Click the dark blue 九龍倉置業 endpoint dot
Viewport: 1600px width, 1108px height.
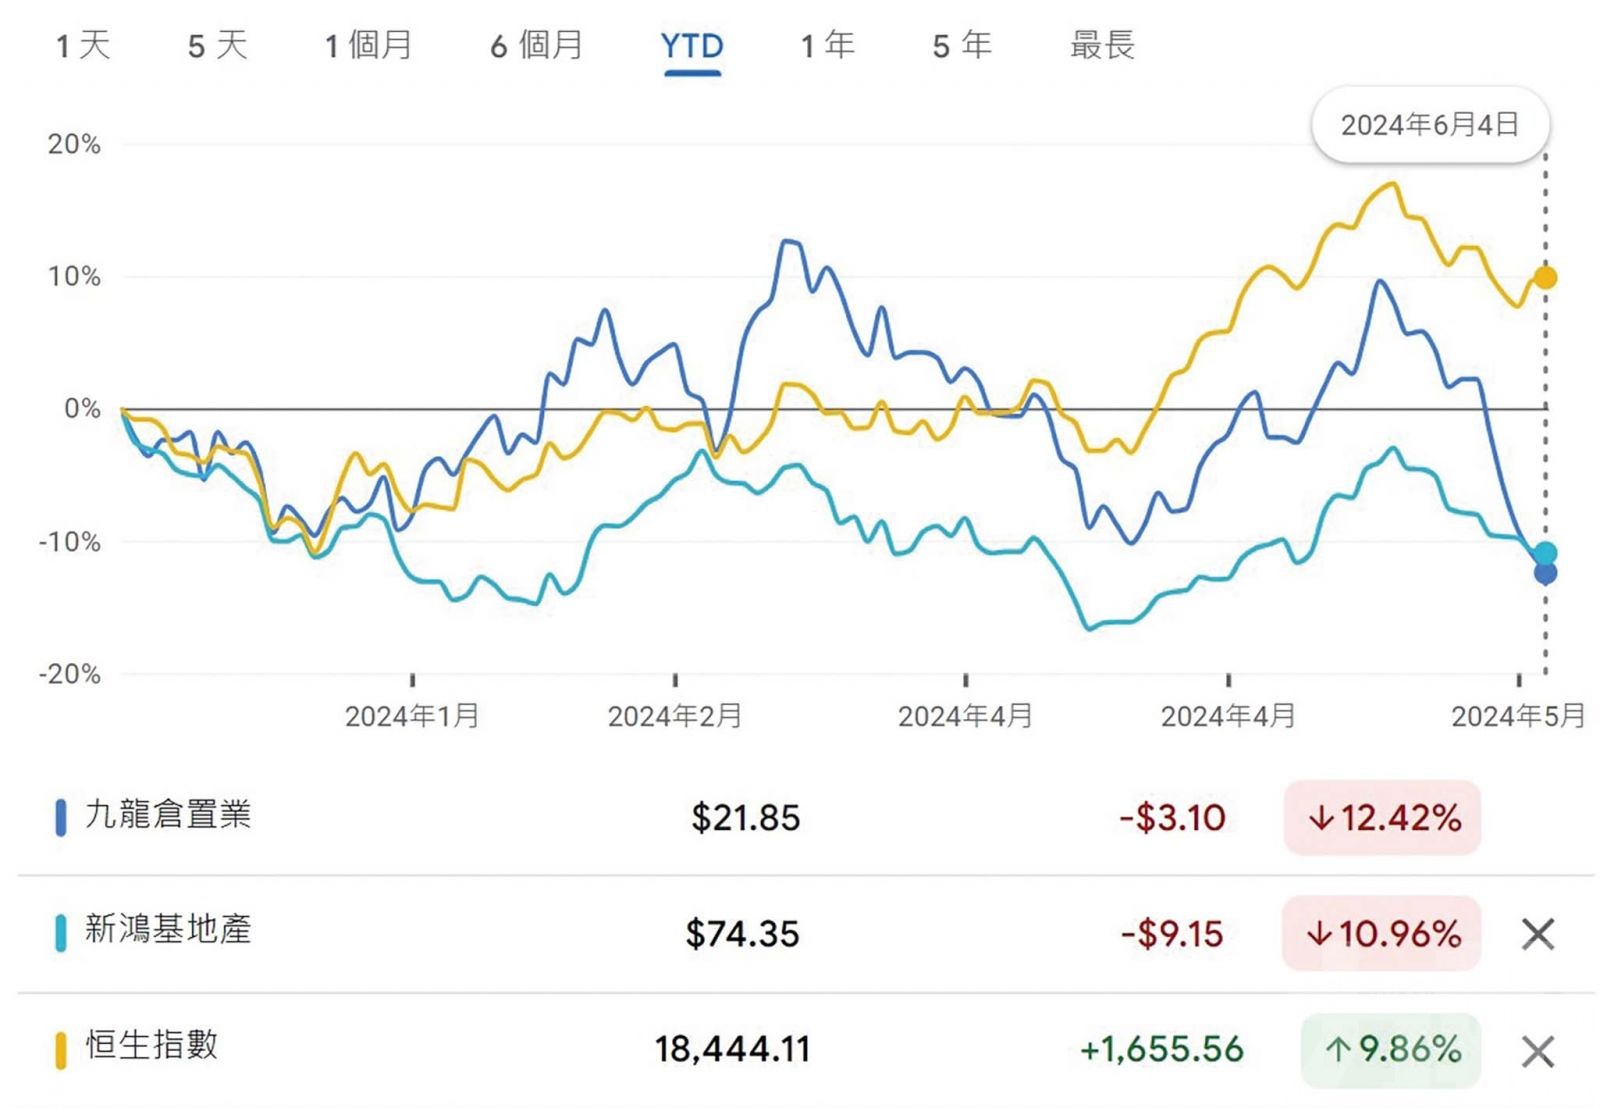pos(1545,573)
